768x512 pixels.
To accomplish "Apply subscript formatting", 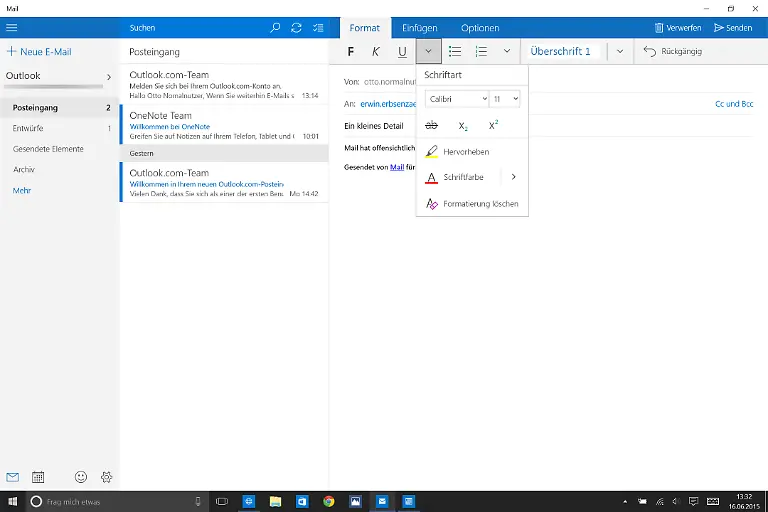I will click(x=463, y=125).
